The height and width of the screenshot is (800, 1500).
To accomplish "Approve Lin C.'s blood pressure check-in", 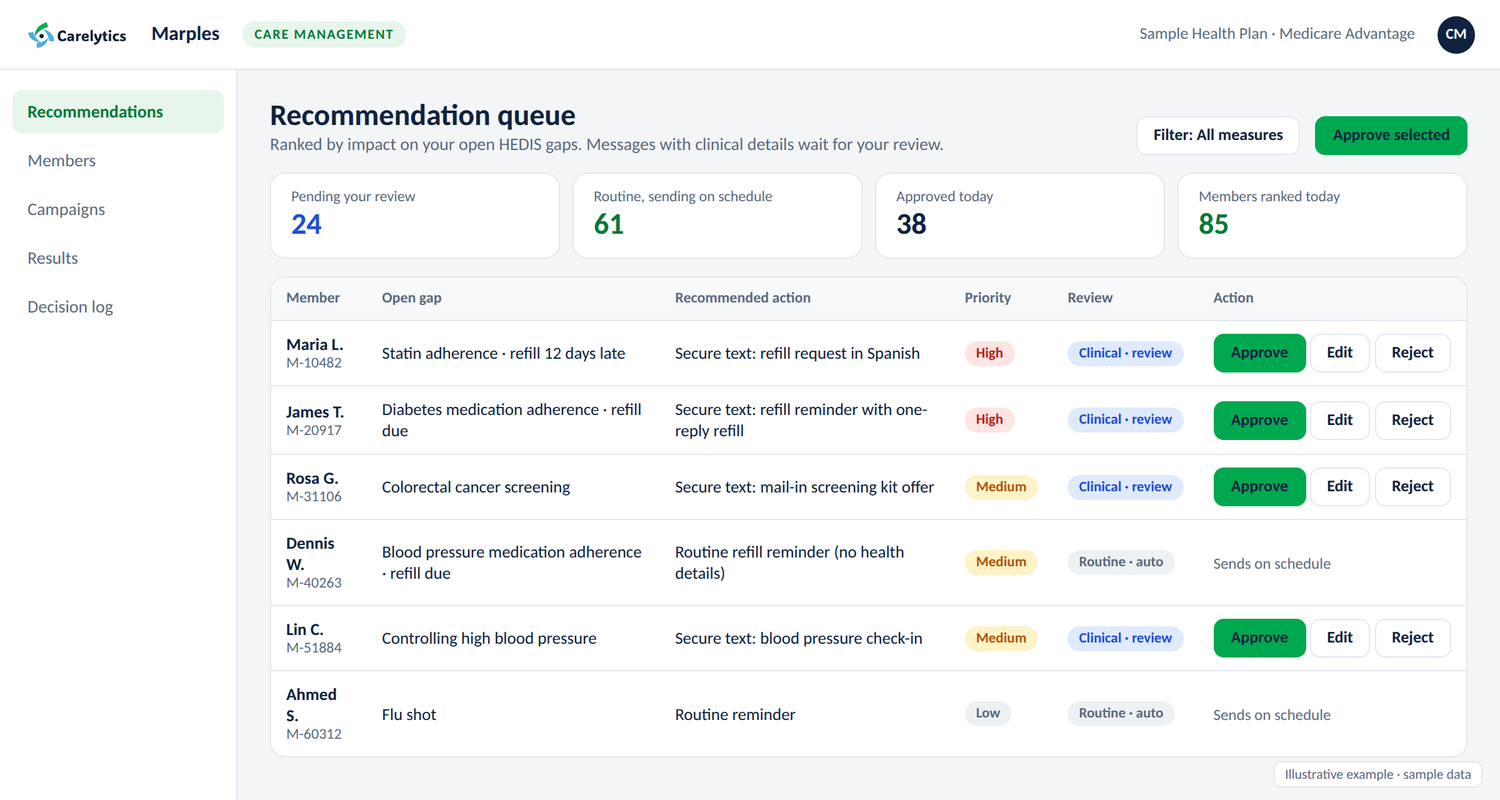I will [1259, 638].
